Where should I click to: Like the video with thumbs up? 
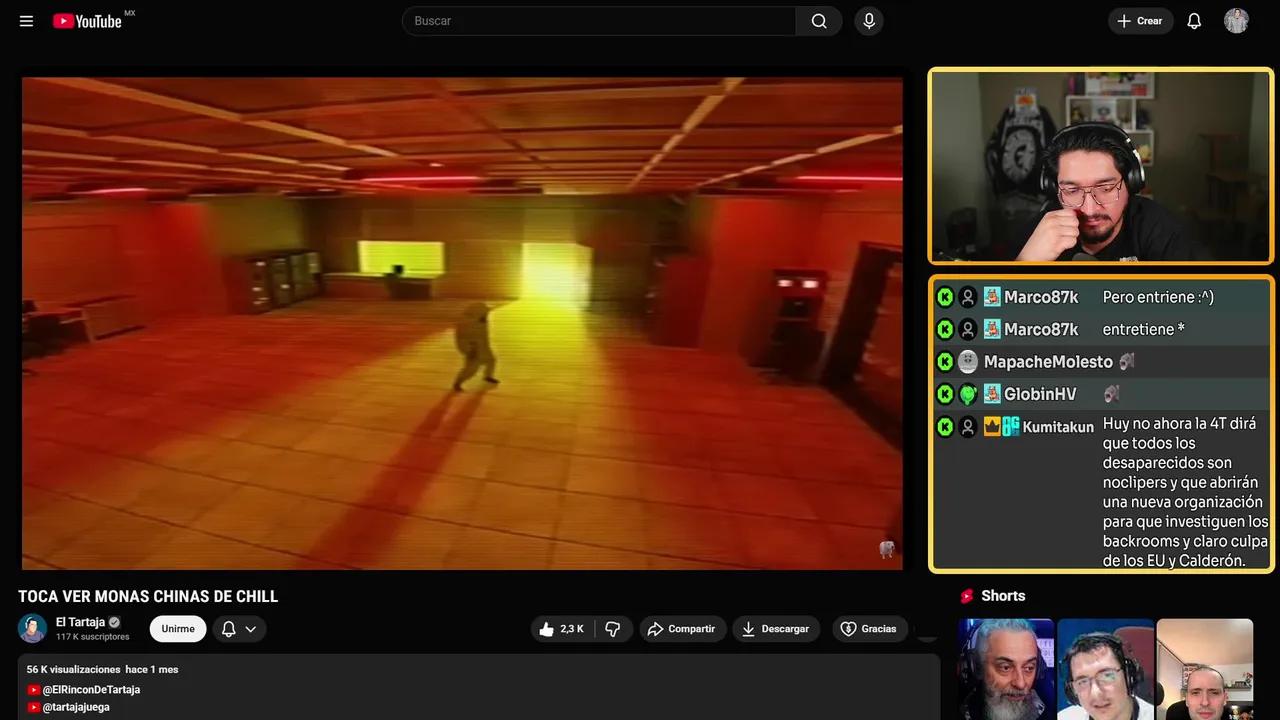[562, 629]
